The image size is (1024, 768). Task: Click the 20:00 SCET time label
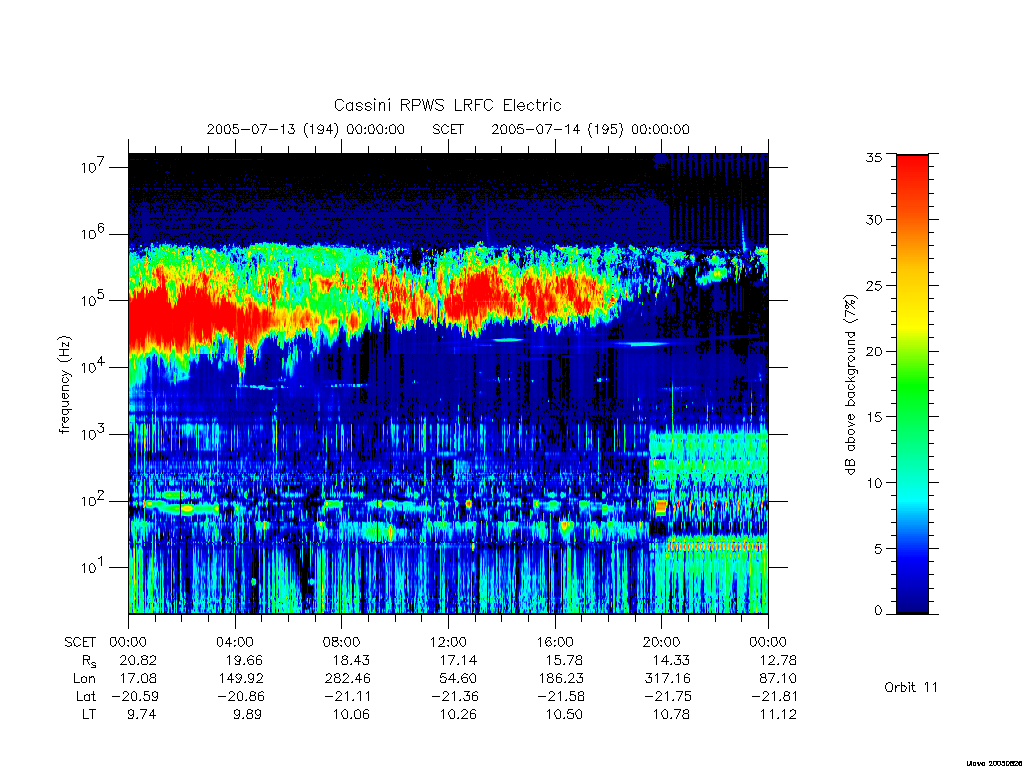(662, 642)
